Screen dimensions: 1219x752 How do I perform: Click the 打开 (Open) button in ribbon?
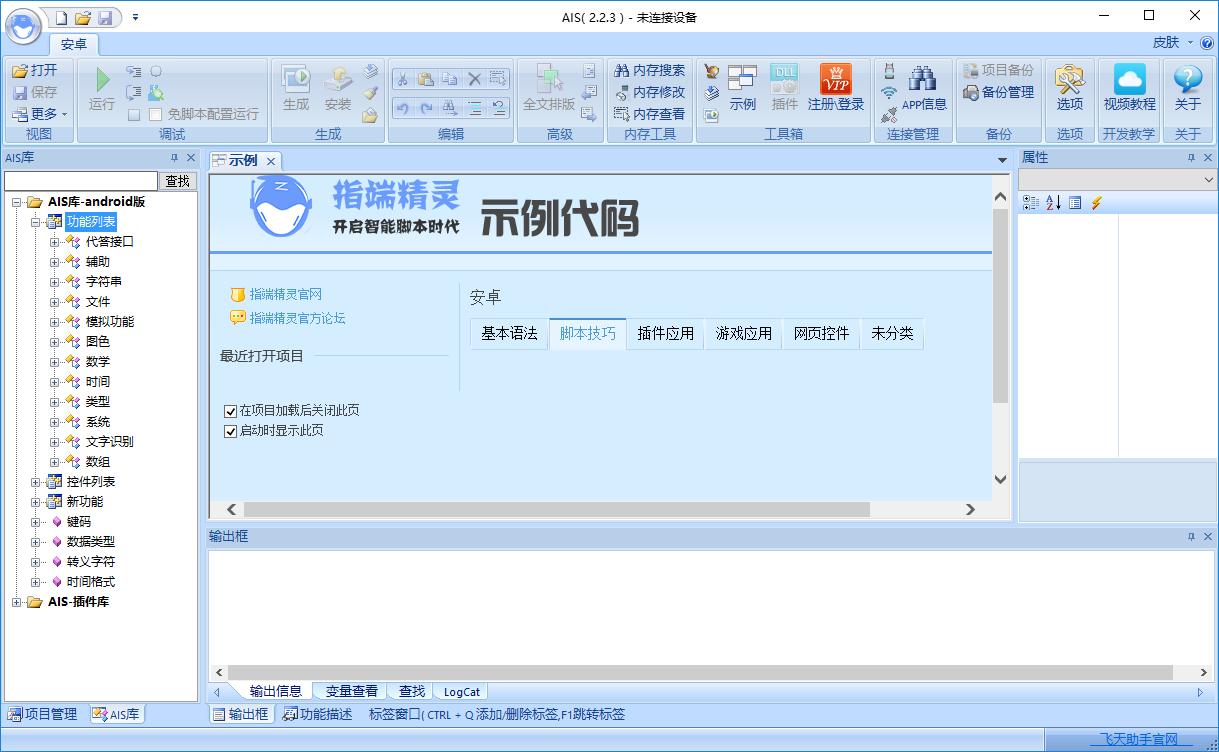pyautogui.click(x=35, y=70)
